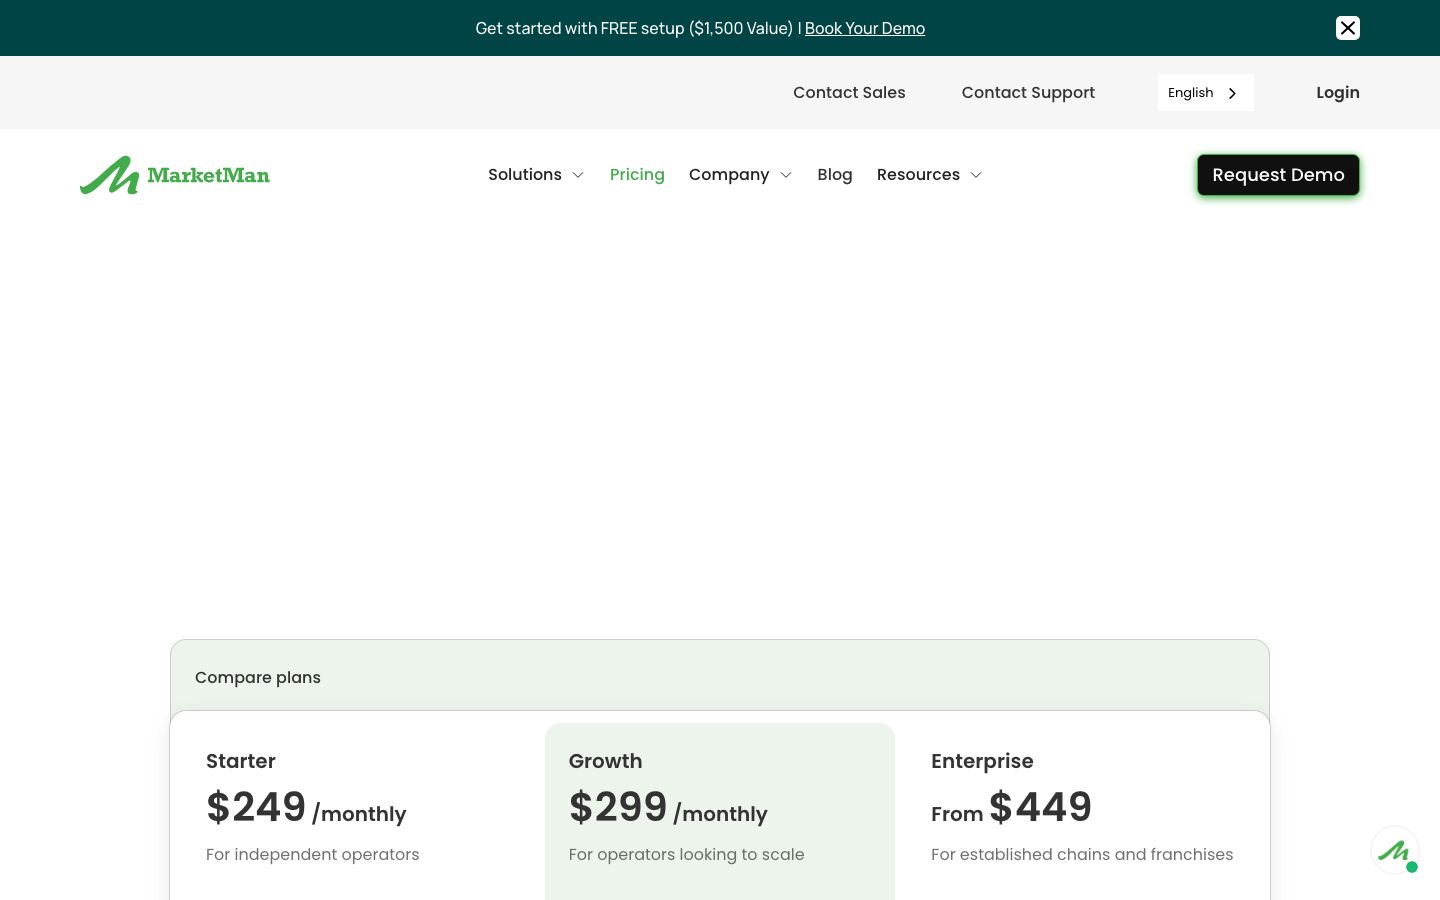1440x900 pixels.
Task: Expand the Solutions menu
Action: (x=536, y=175)
